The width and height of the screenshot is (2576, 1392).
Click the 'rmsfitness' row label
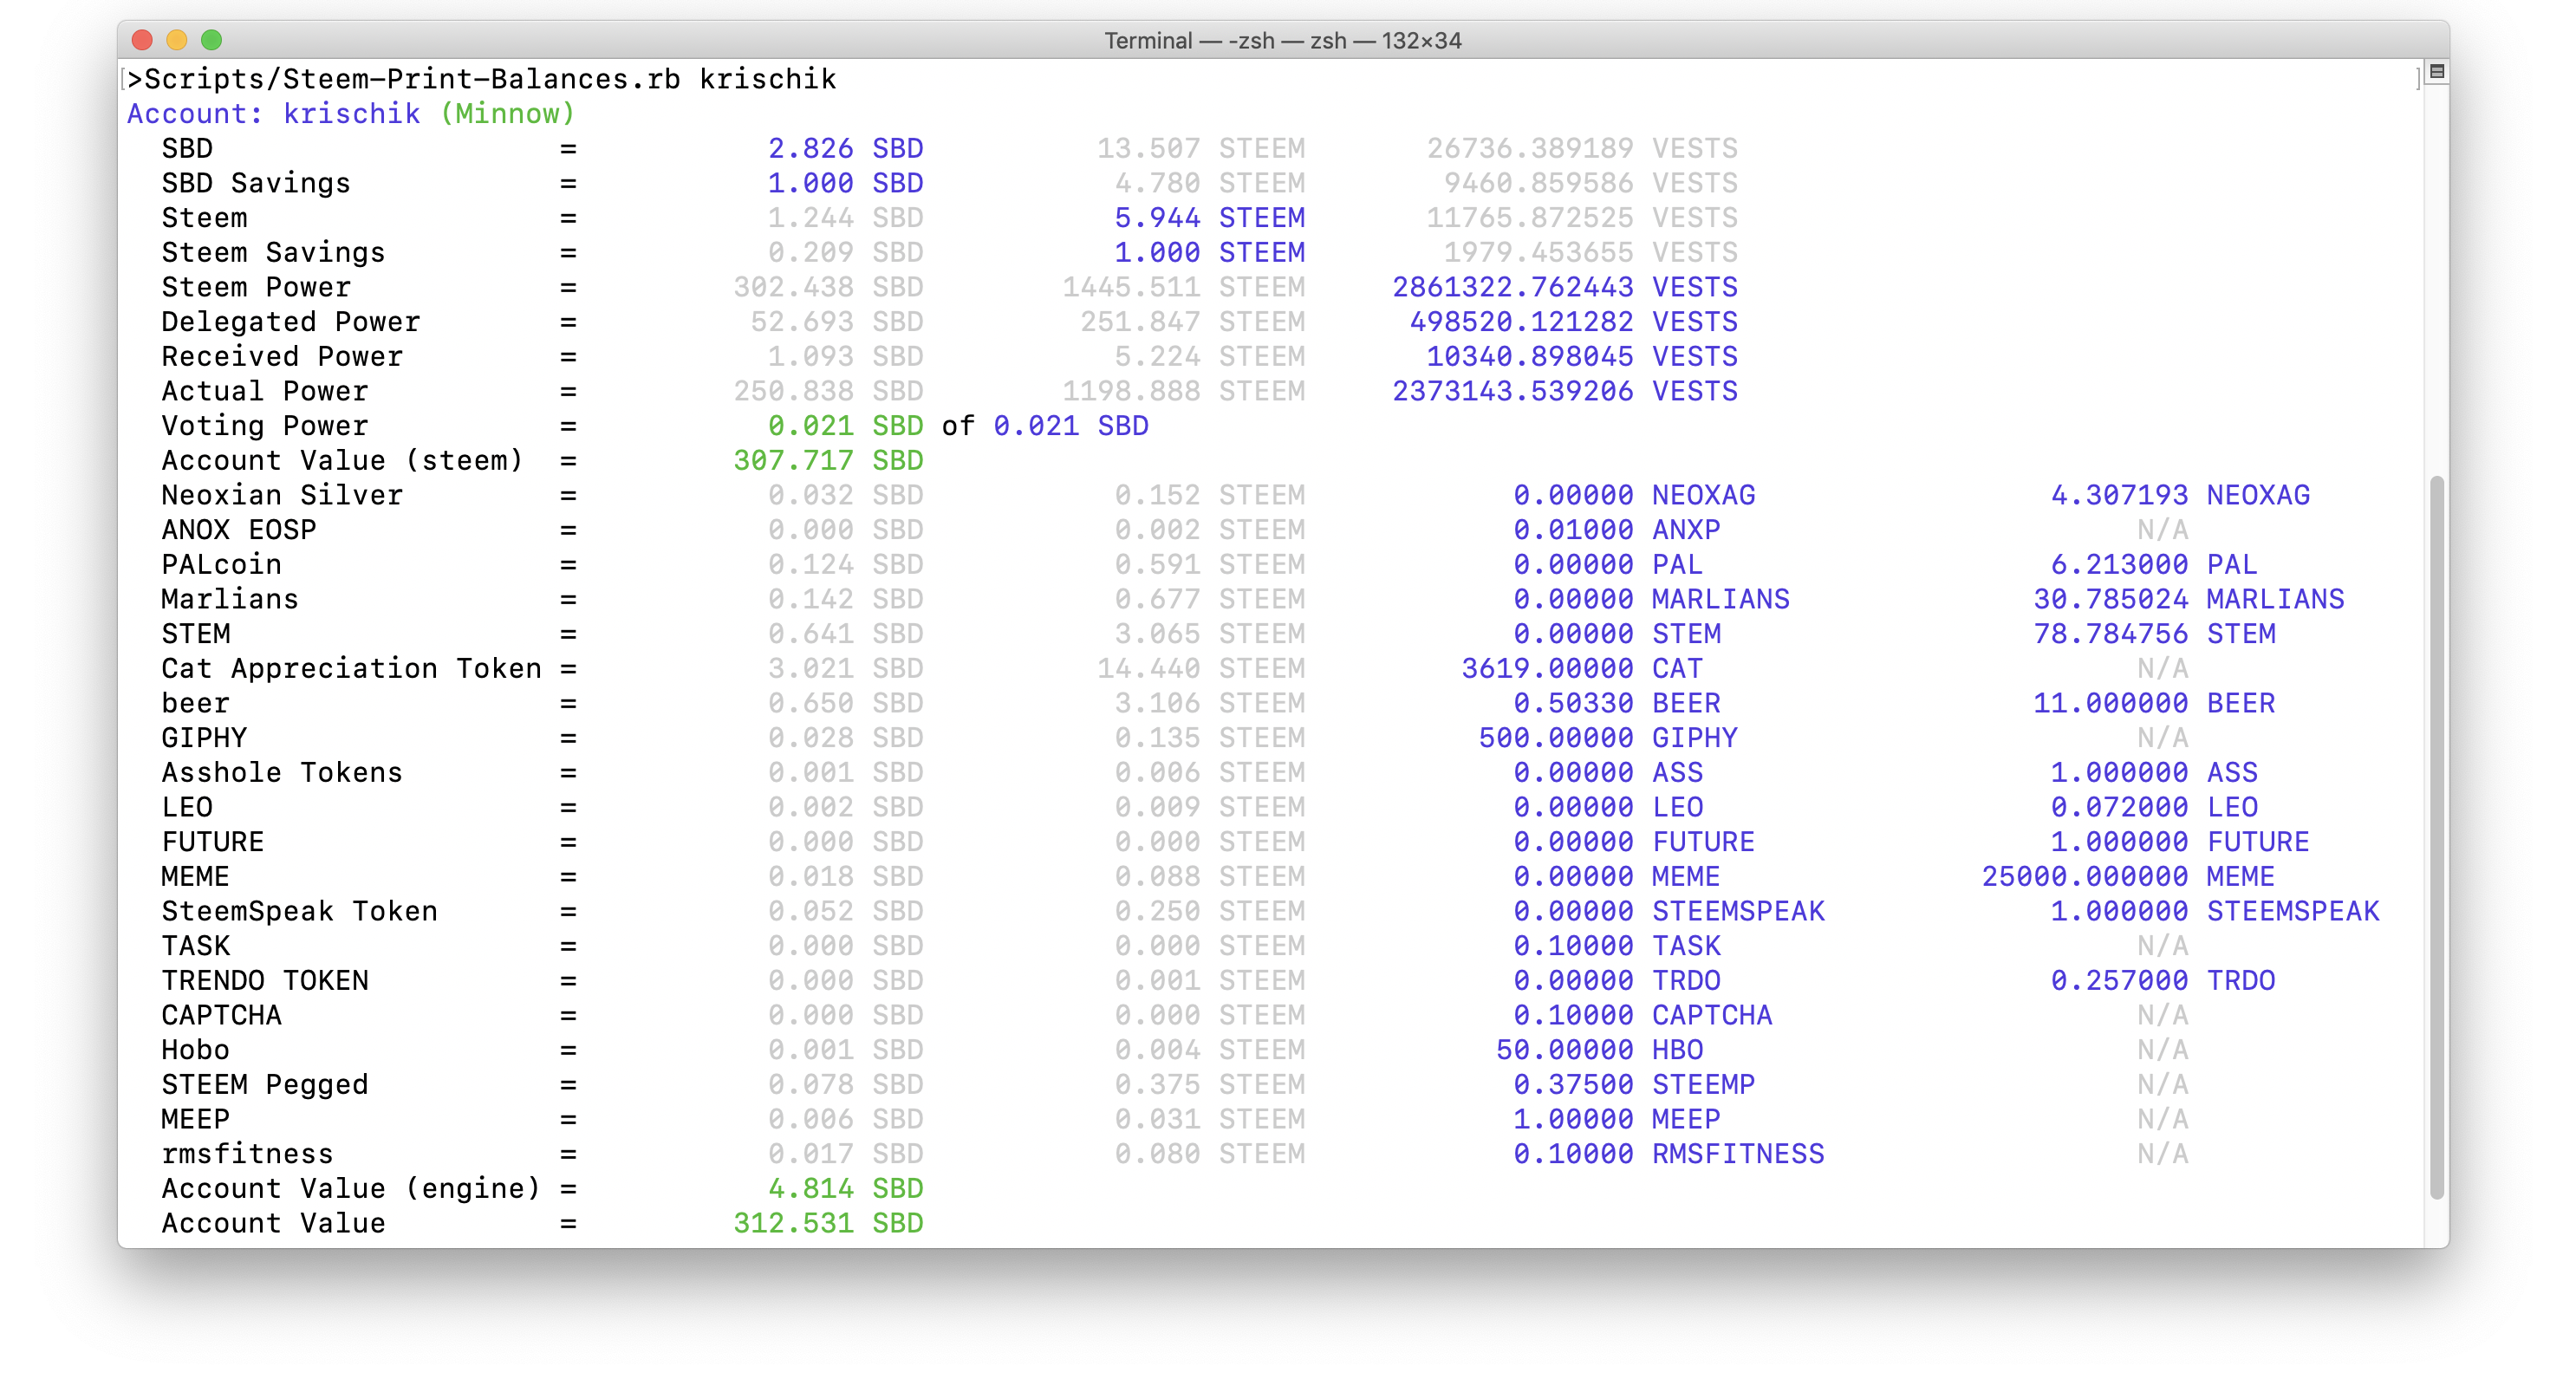pos(247,1154)
